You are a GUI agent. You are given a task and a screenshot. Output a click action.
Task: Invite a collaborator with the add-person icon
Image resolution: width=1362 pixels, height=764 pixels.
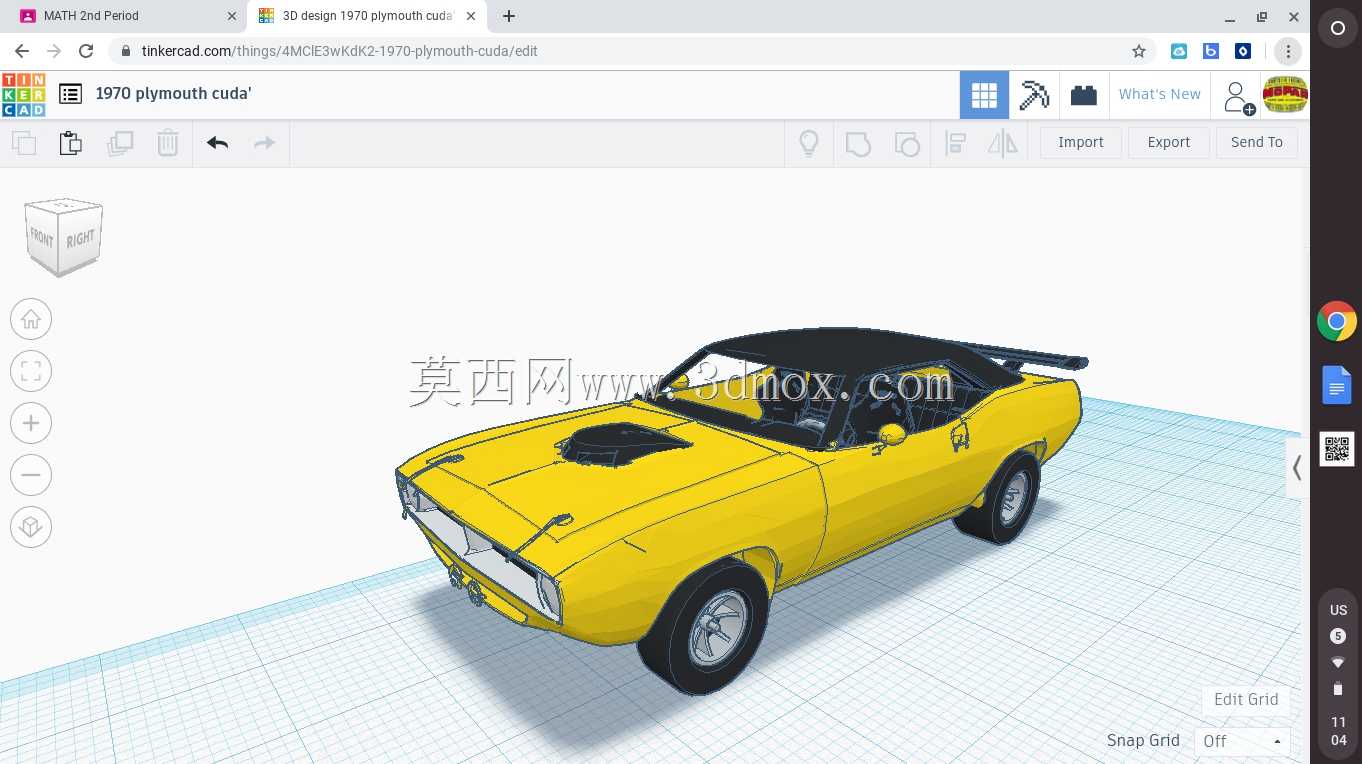[1237, 97]
